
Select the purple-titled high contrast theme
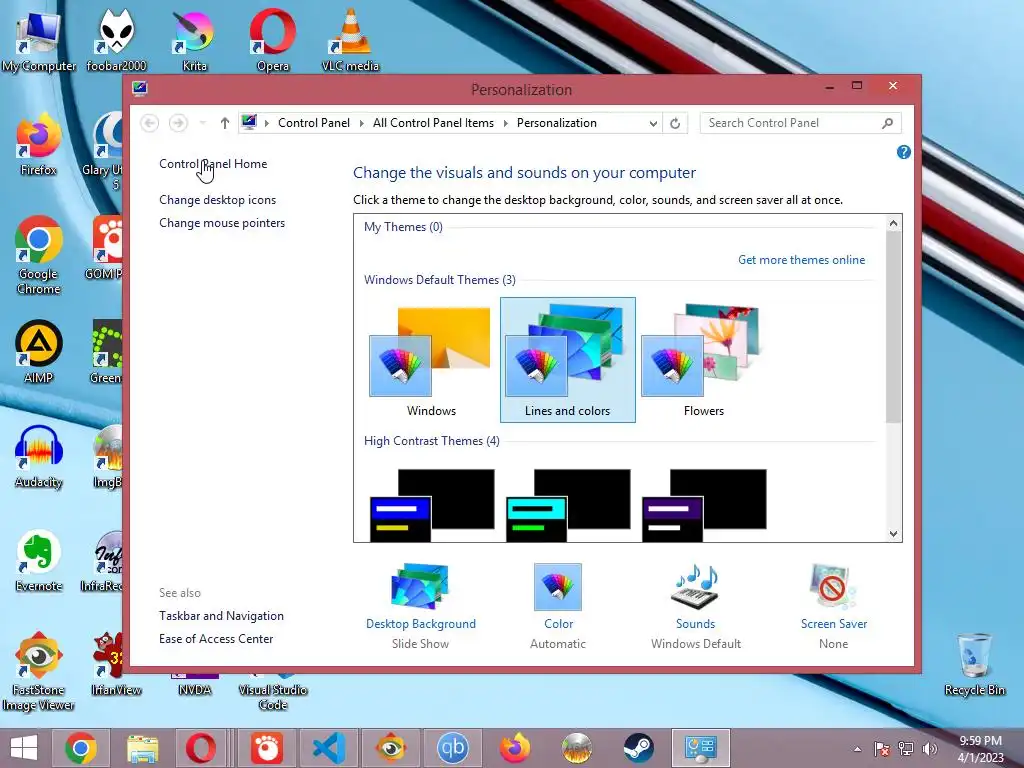tap(704, 505)
